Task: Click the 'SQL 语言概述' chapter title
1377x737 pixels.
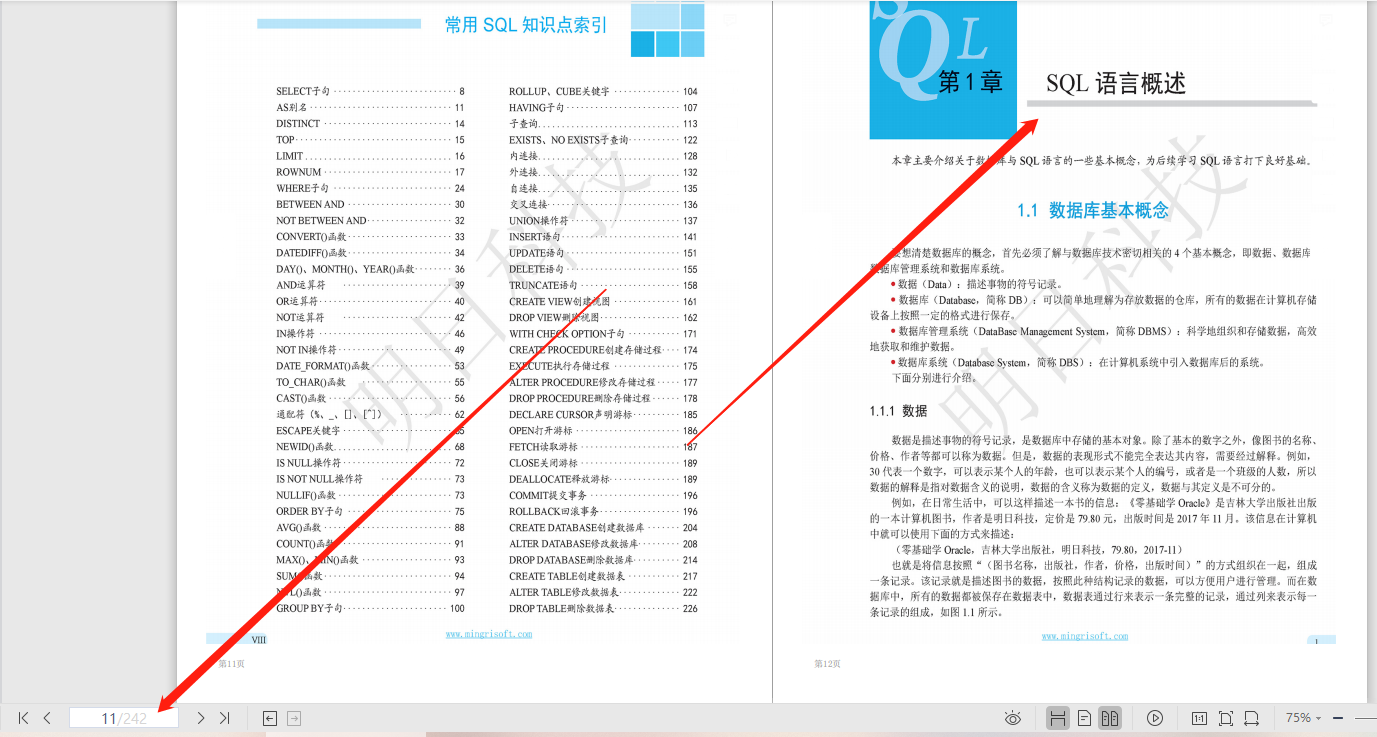Action: [x=1116, y=84]
